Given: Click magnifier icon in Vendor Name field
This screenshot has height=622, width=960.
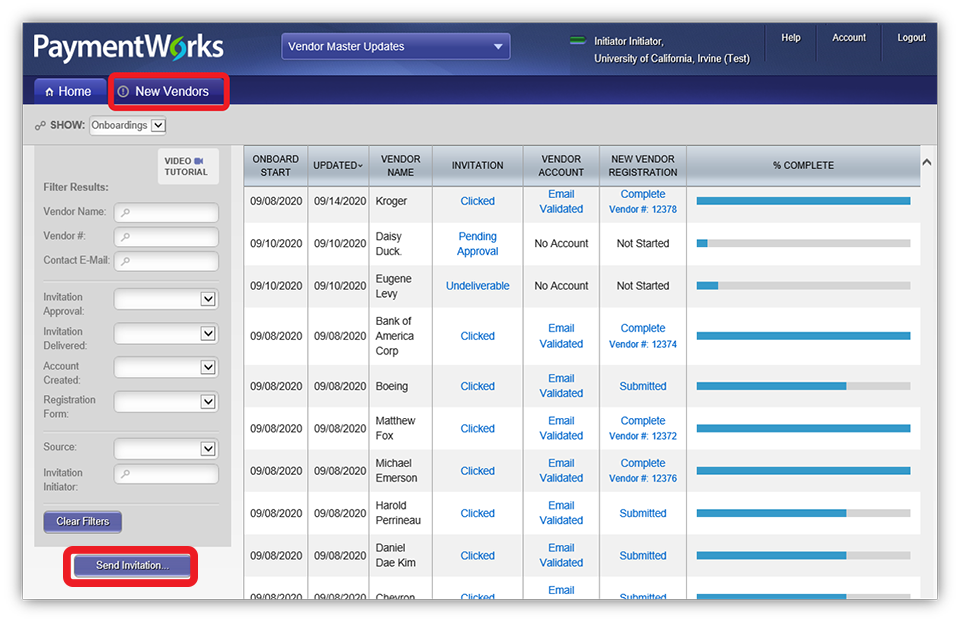Looking at the screenshot, I should click(x=126, y=212).
